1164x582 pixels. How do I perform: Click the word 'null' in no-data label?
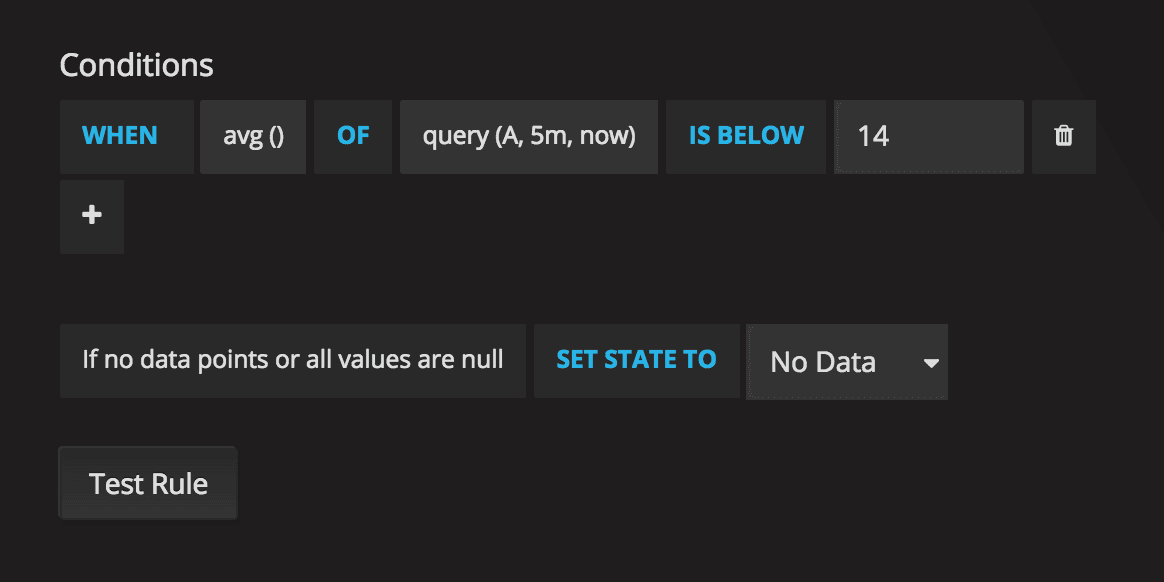[482, 360]
